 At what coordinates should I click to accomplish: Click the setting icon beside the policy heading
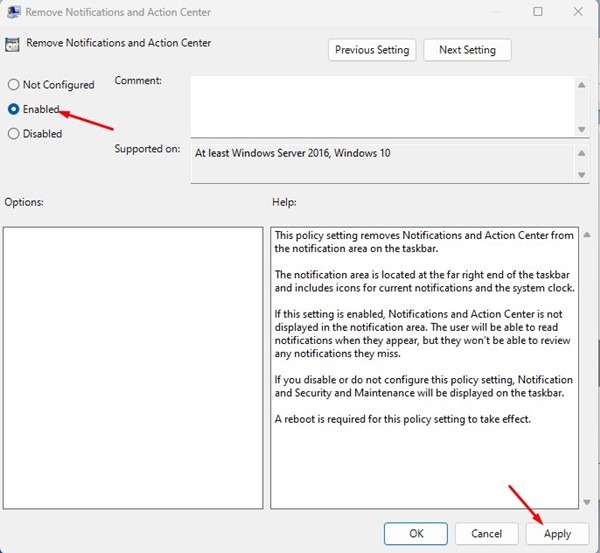tap(13, 44)
